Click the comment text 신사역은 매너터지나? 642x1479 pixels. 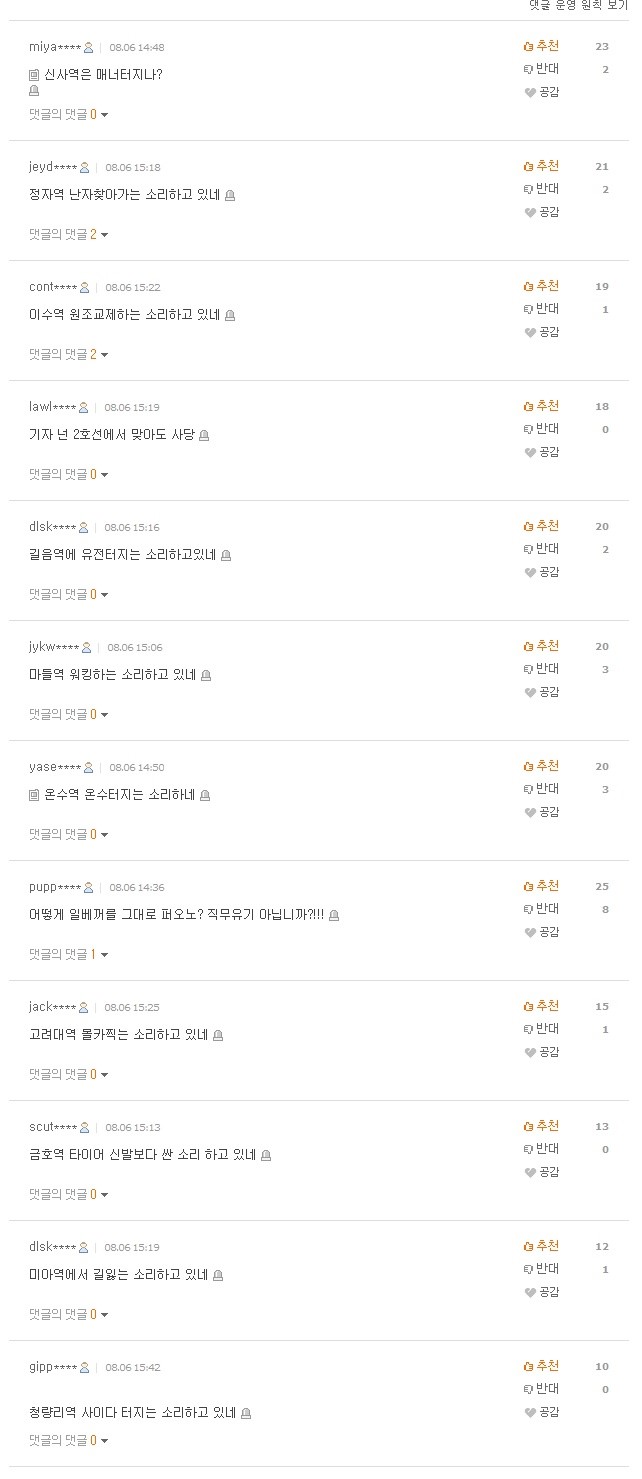pos(103,75)
